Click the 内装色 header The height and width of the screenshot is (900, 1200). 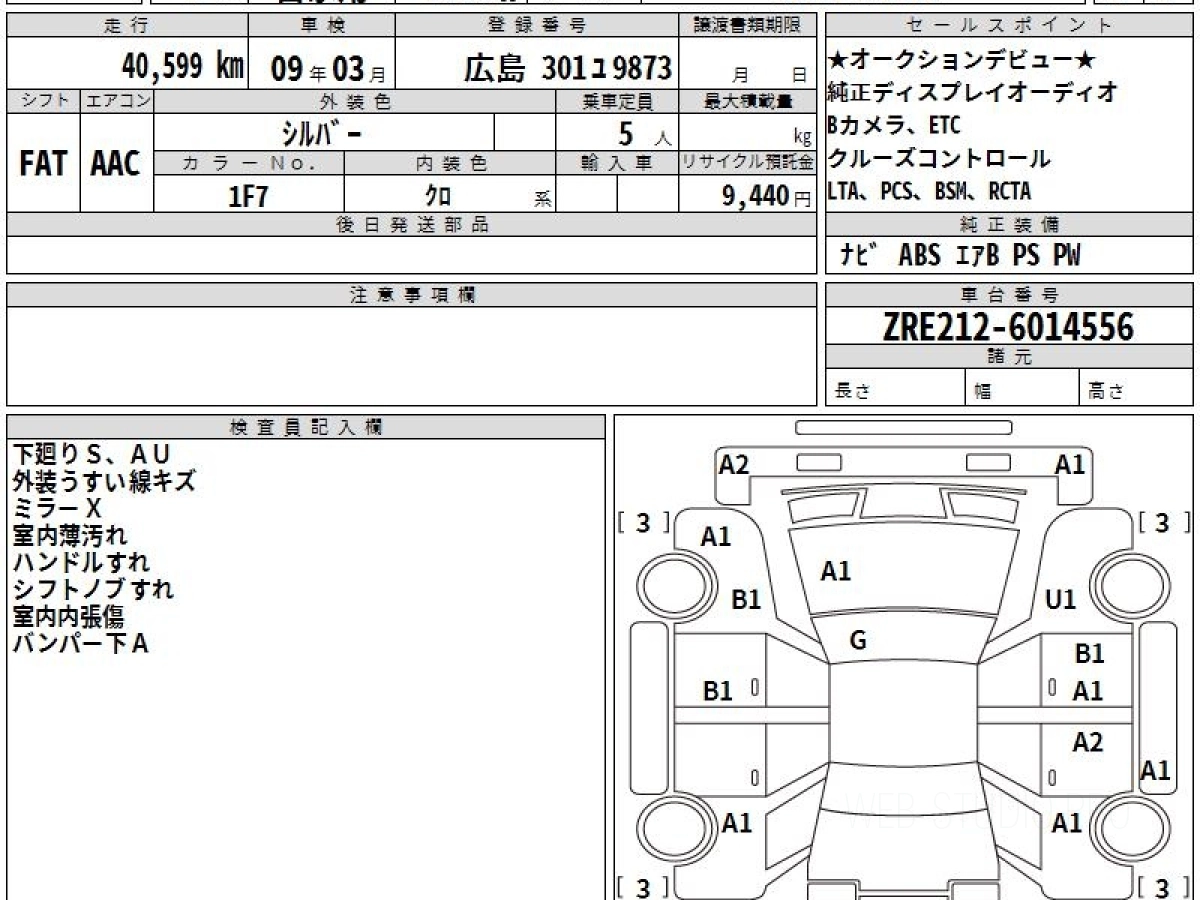point(450,162)
